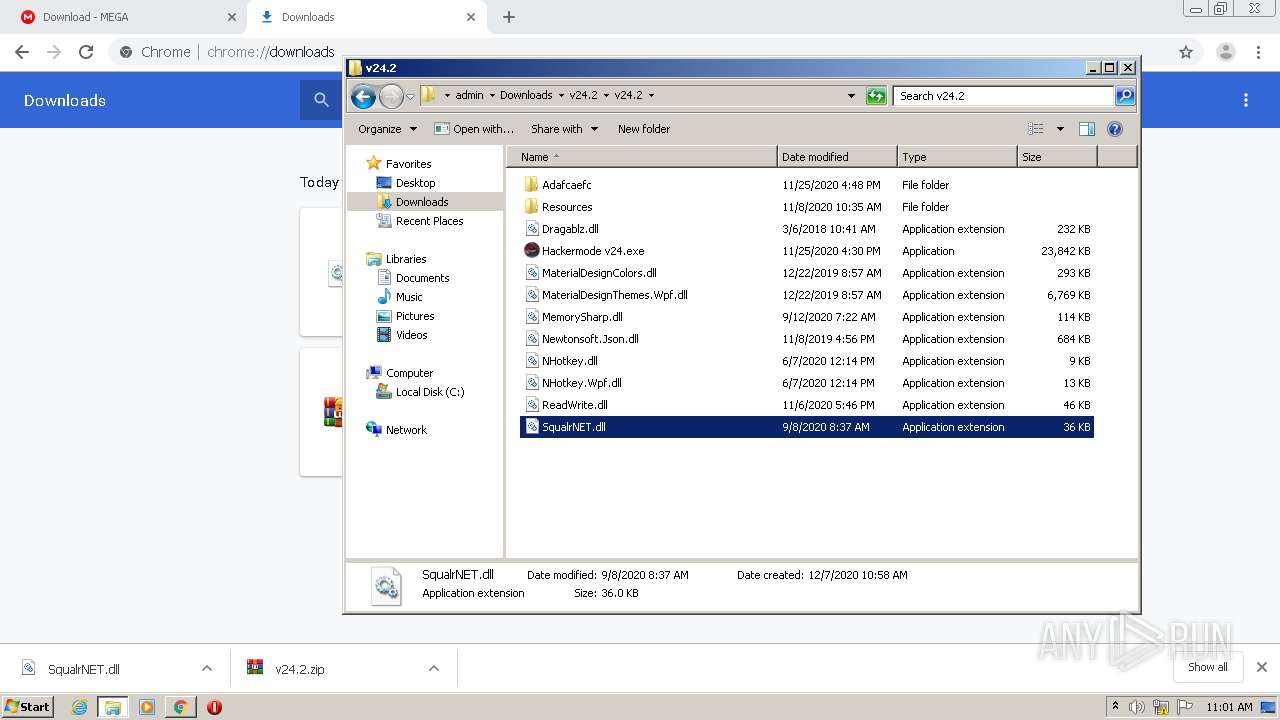Open Documents library
The width and height of the screenshot is (1280, 720).
(422, 278)
